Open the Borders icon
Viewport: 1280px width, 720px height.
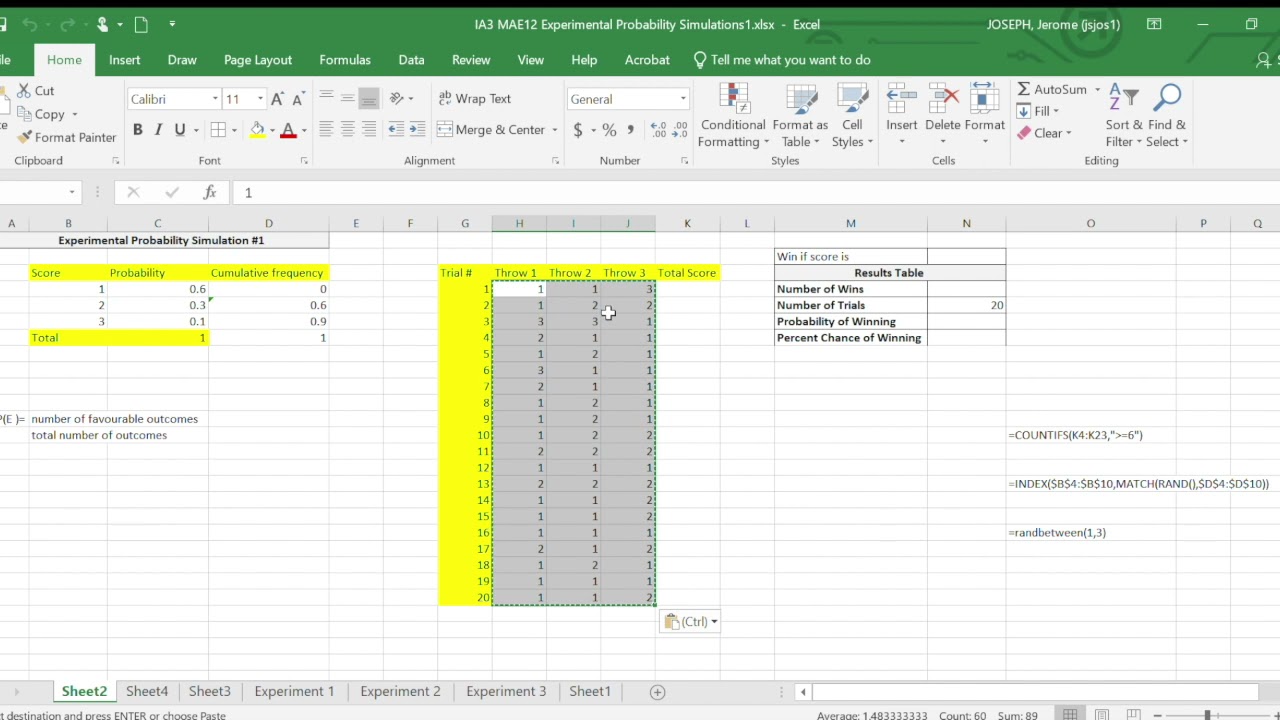coord(218,130)
